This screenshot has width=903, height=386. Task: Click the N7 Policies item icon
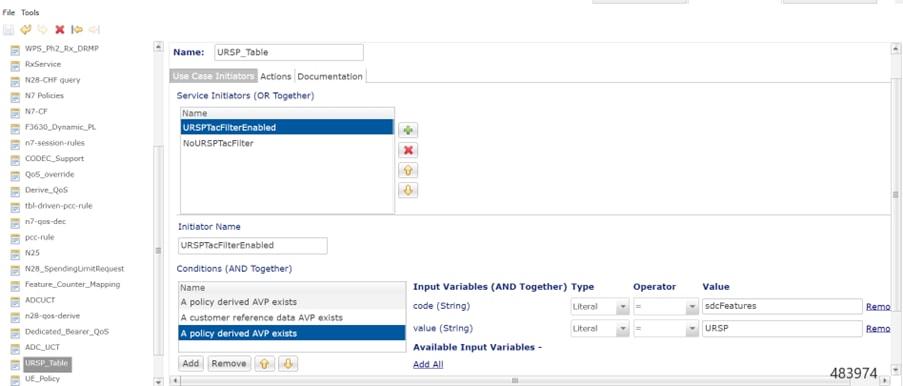point(16,97)
